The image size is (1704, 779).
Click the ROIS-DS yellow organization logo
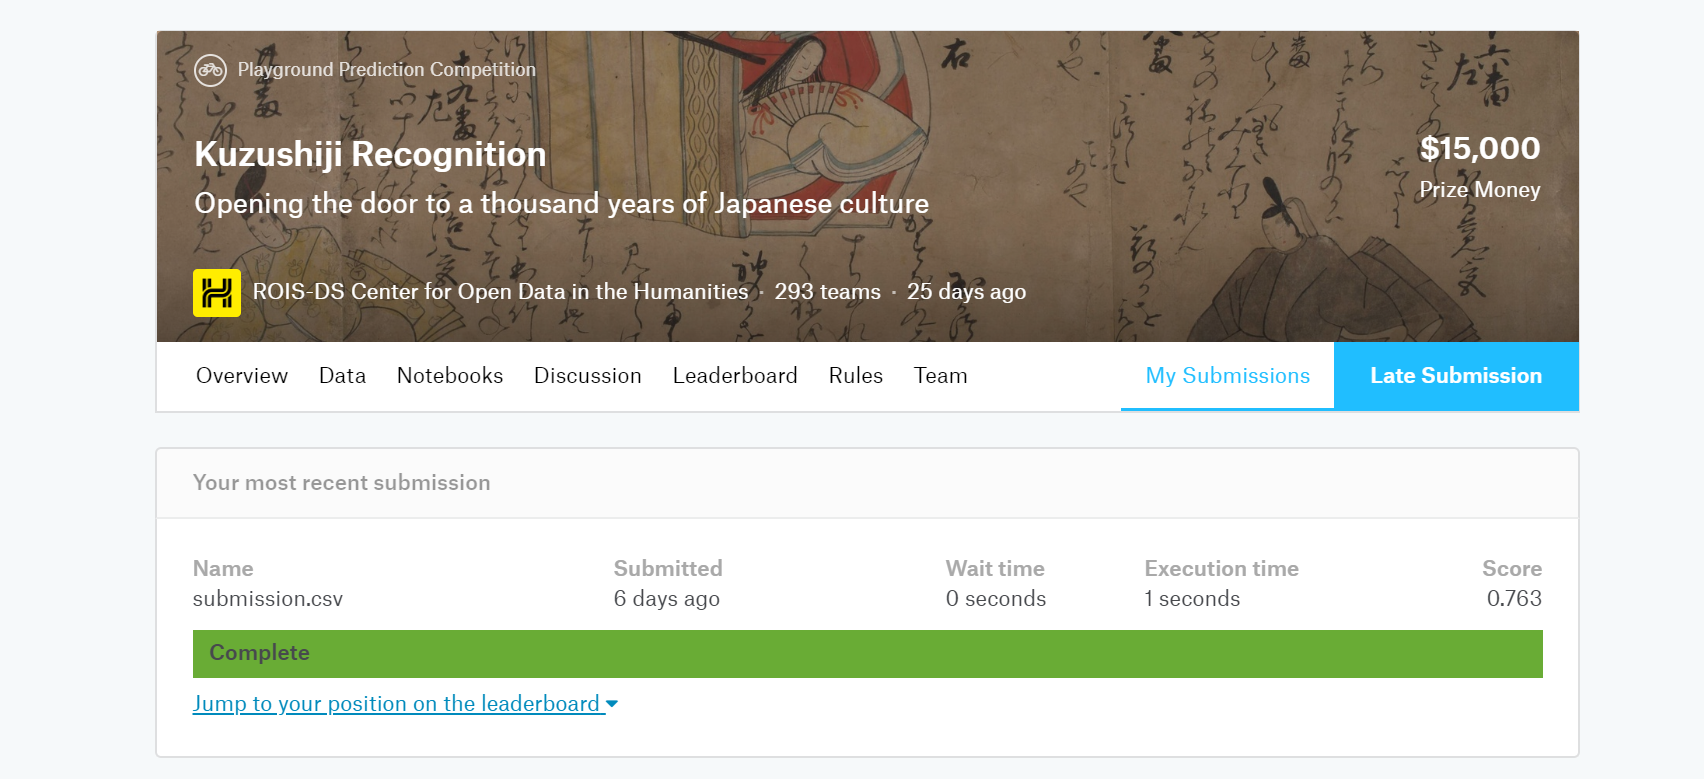(217, 293)
